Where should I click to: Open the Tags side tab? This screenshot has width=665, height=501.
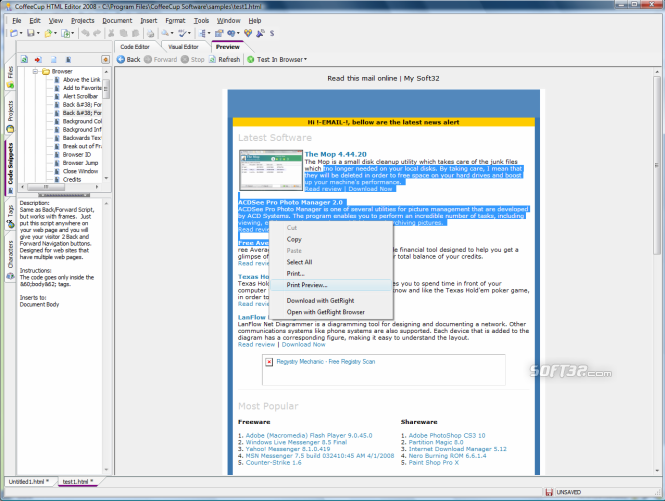(x=10, y=216)
